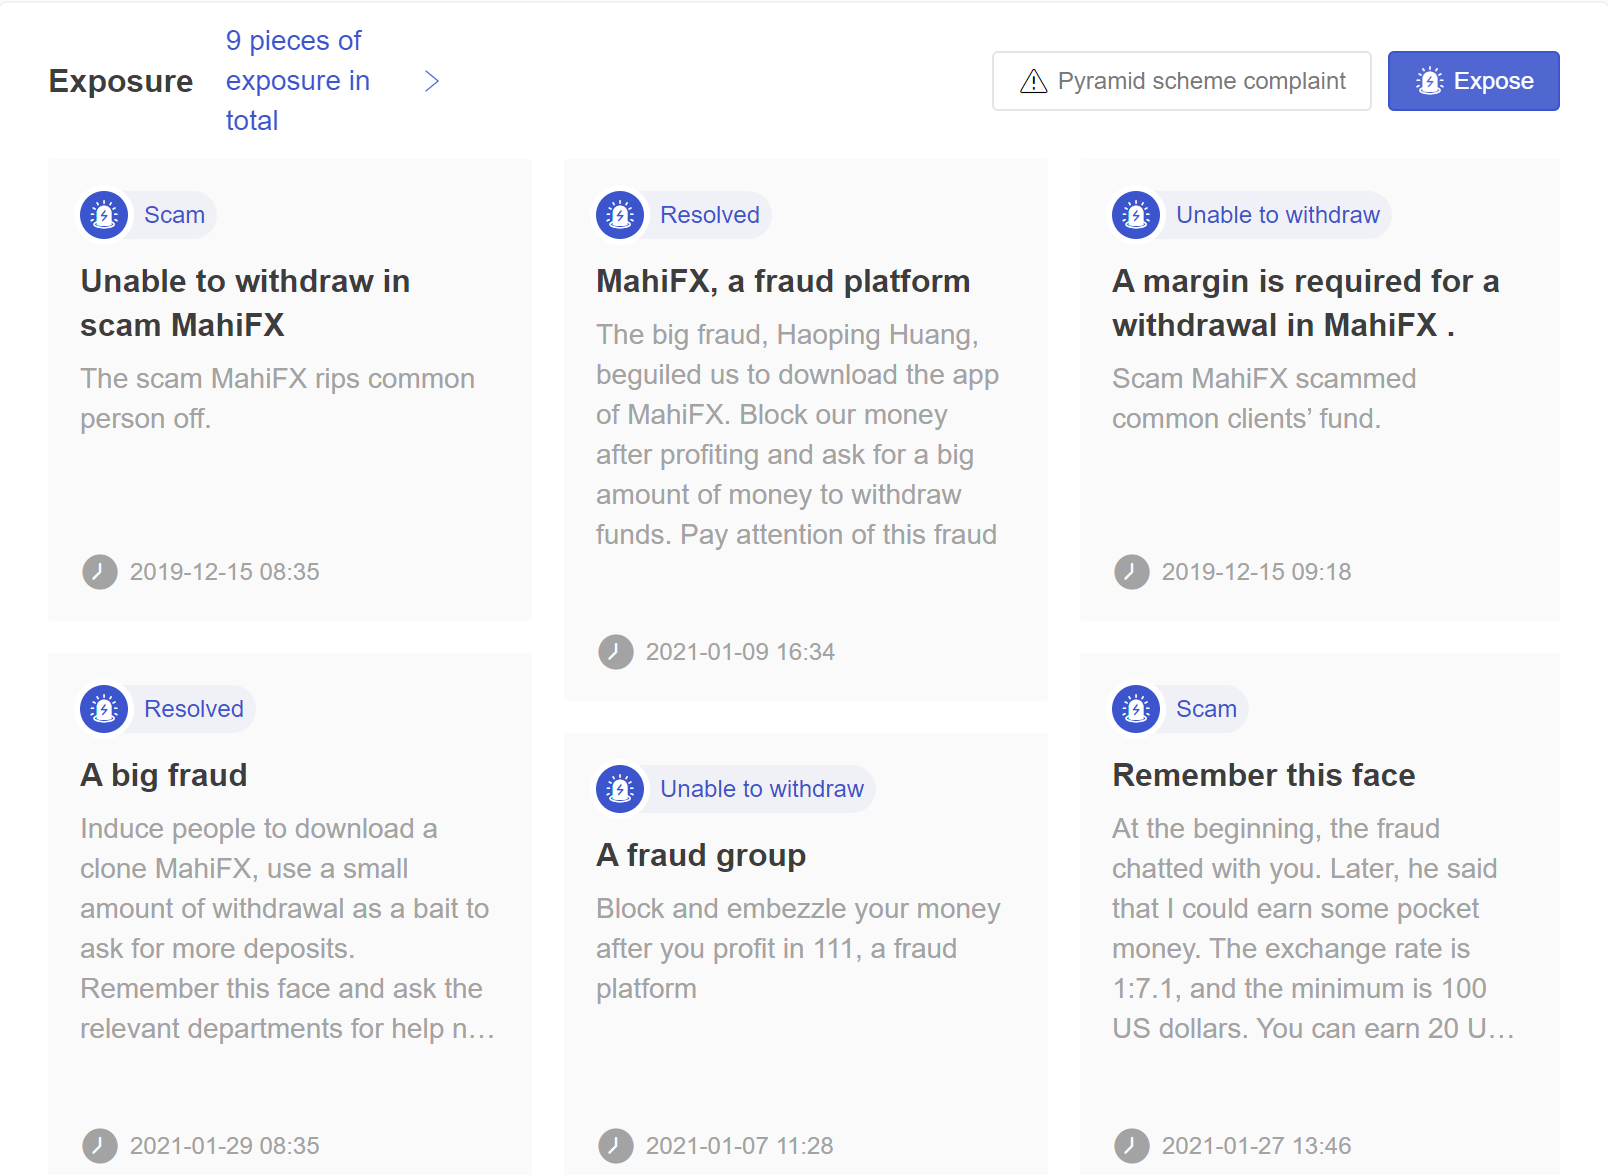The height and width of the screenshot is (1175, 1608).
Task: Open the 'Unable to withdraw in scam MahiFX' title
Action: [x=245, y=303]
